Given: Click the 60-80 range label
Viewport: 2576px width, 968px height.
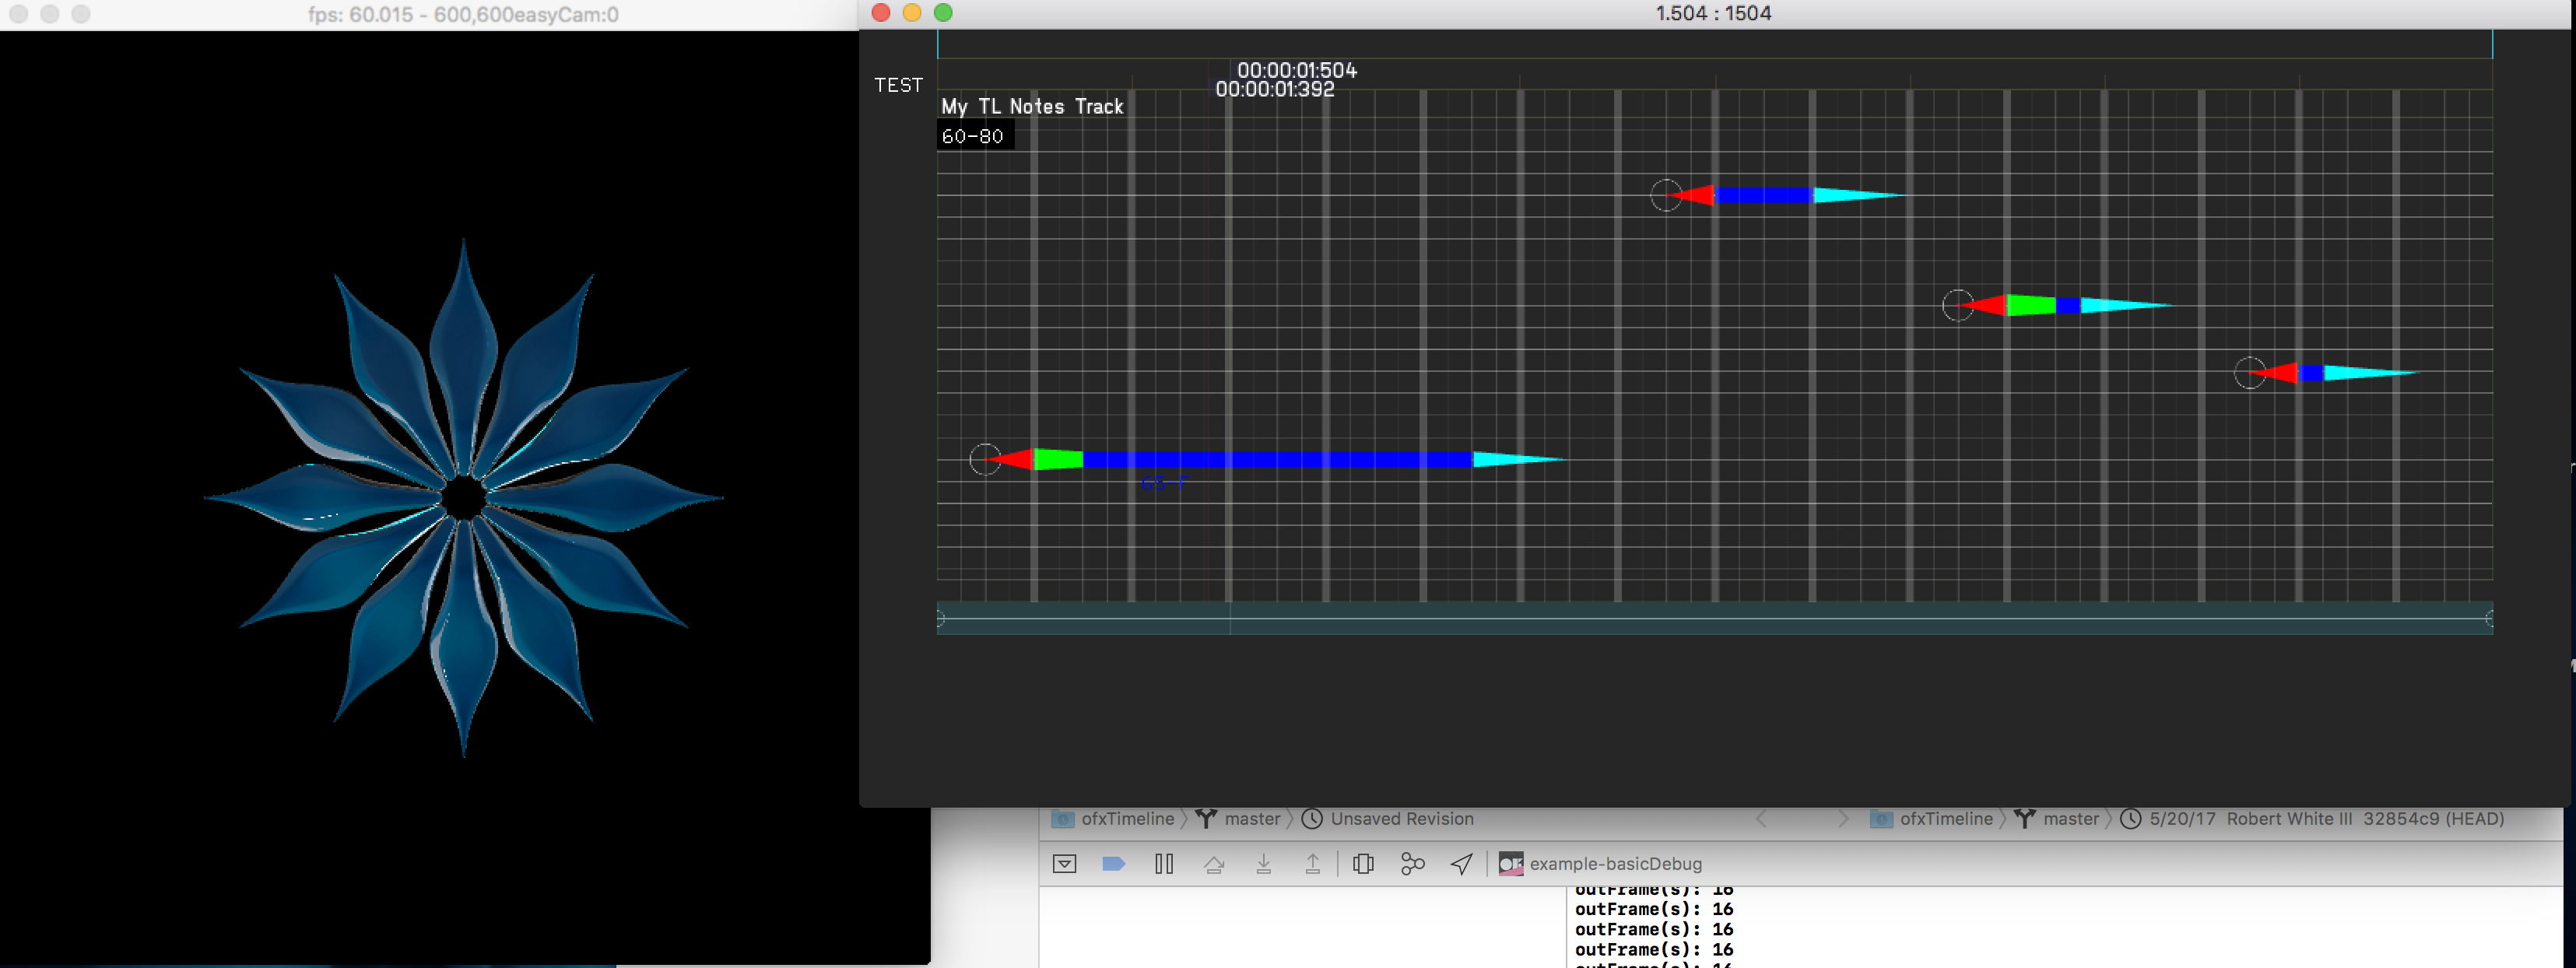Looking at the screenshot, I should 972,137.
